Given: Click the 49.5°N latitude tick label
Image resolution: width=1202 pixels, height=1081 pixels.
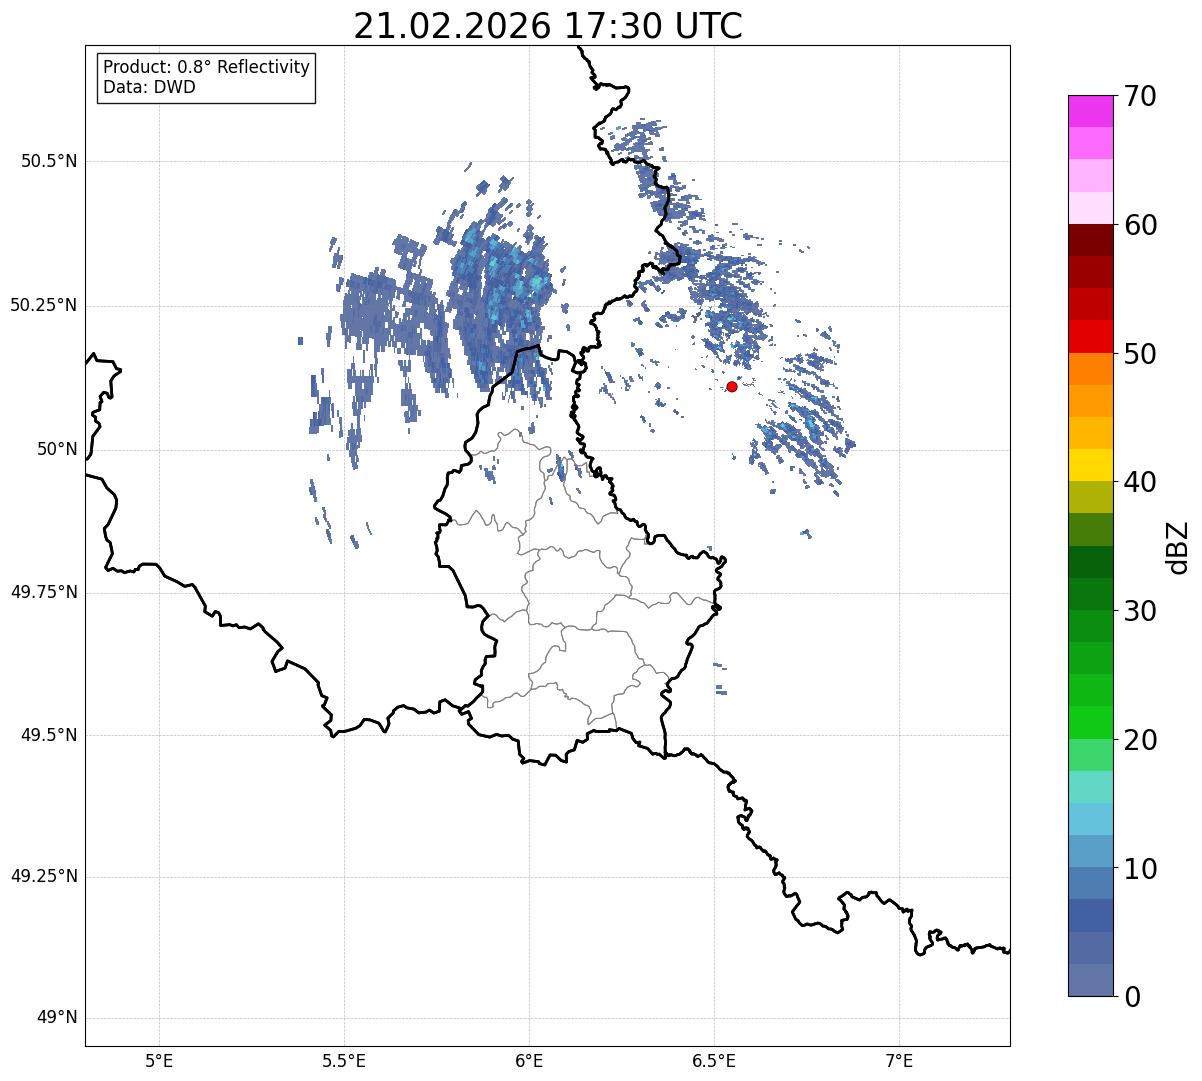Looking at the screenshot, I should click(48, 735).
